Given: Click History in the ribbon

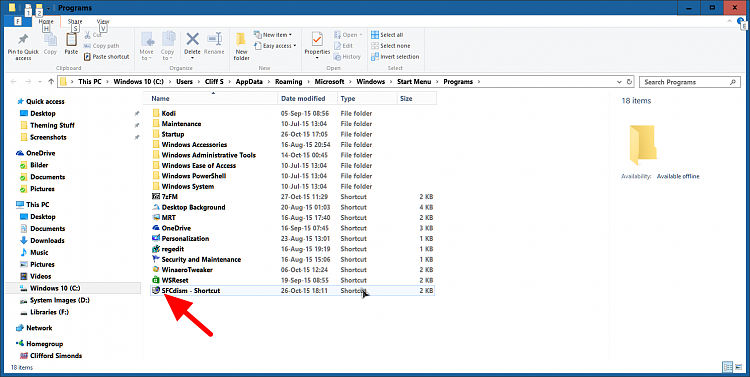Looking at the screenshot, I should 347,56.
